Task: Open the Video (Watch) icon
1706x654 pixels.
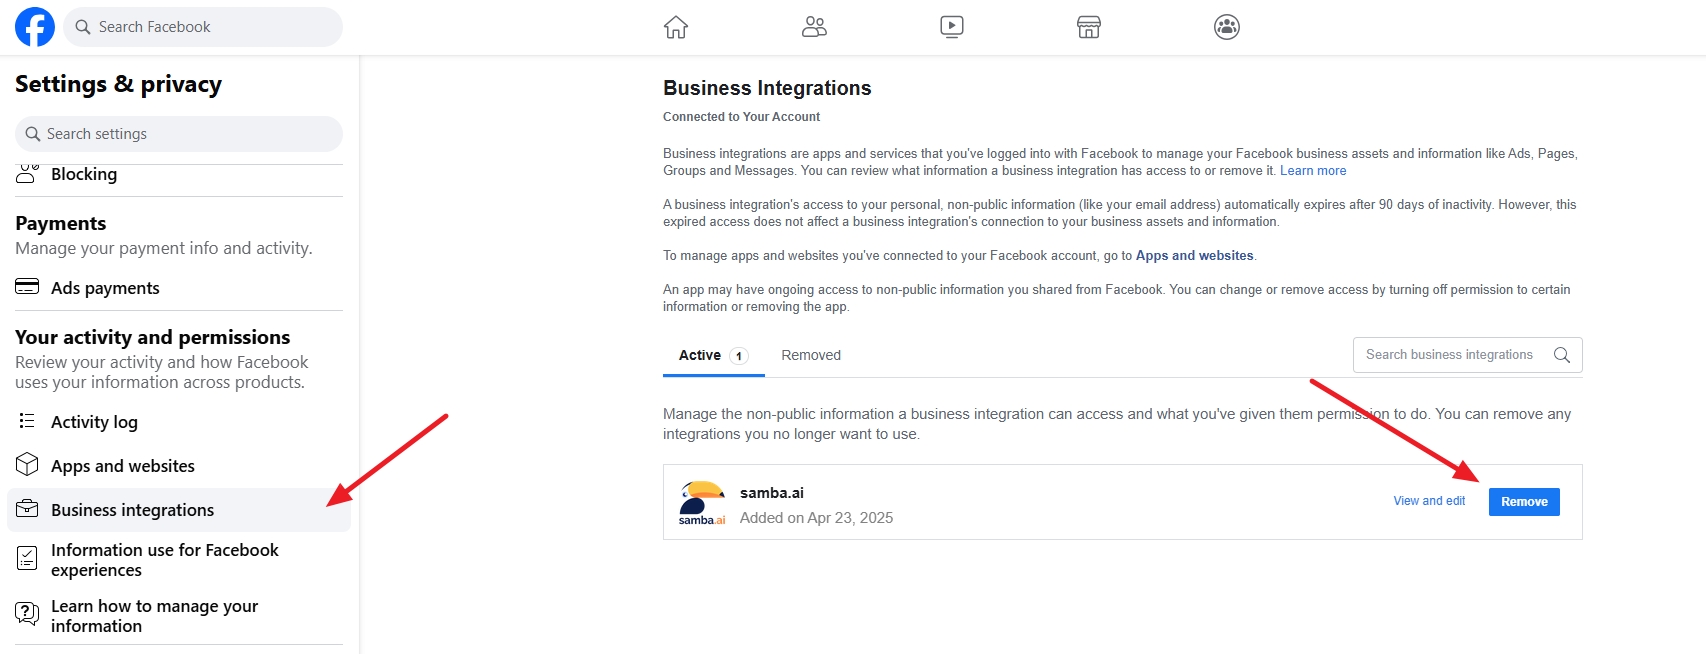Action: point(952,27)
